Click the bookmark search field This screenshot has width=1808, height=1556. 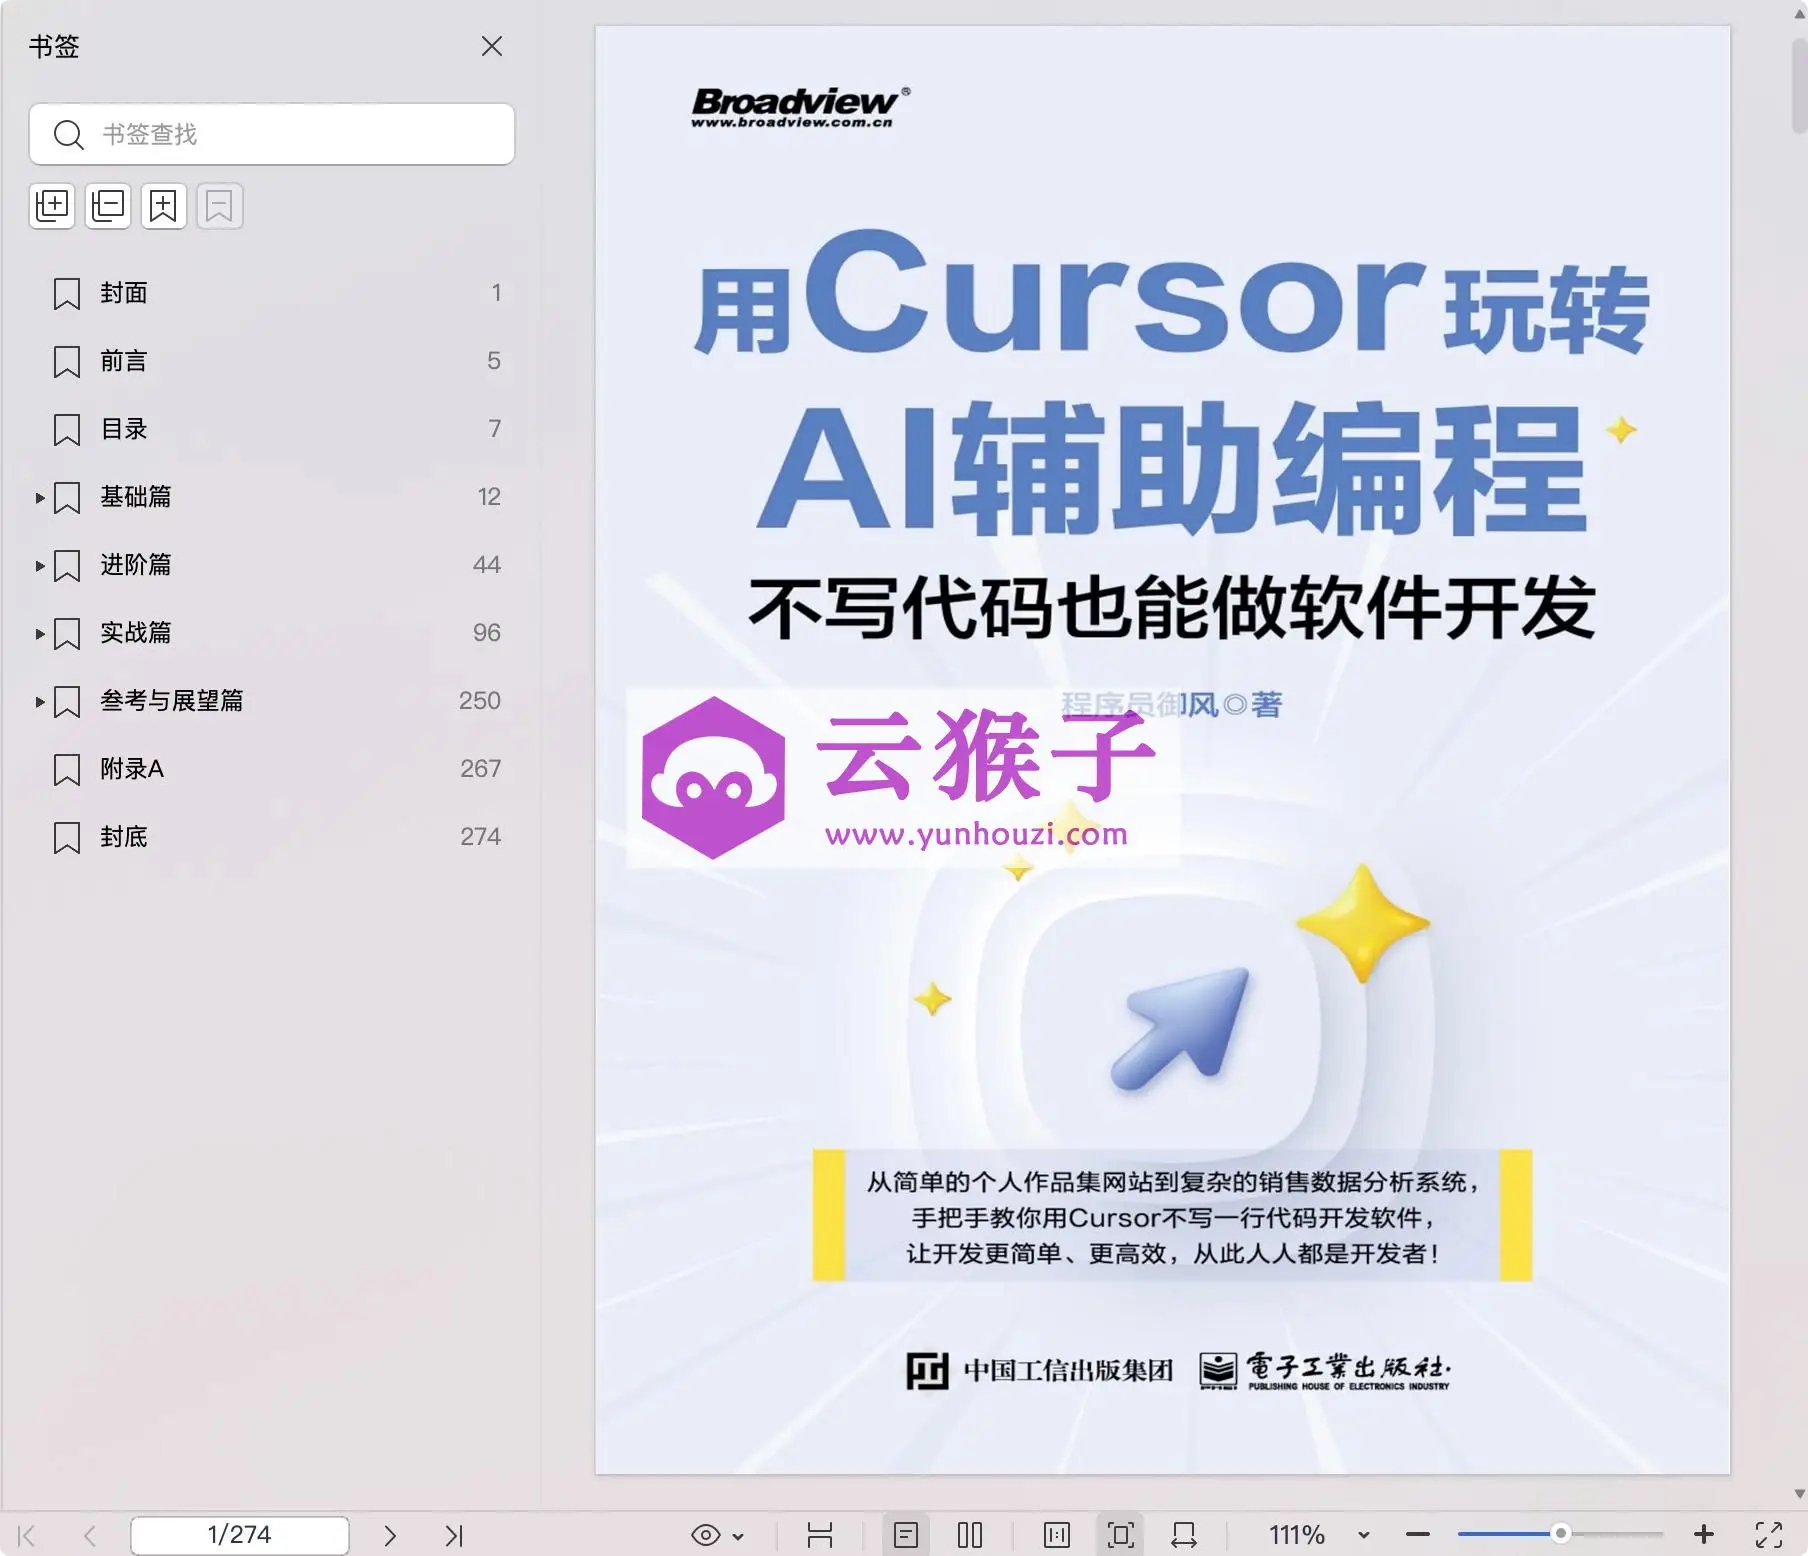click(272, 134)
